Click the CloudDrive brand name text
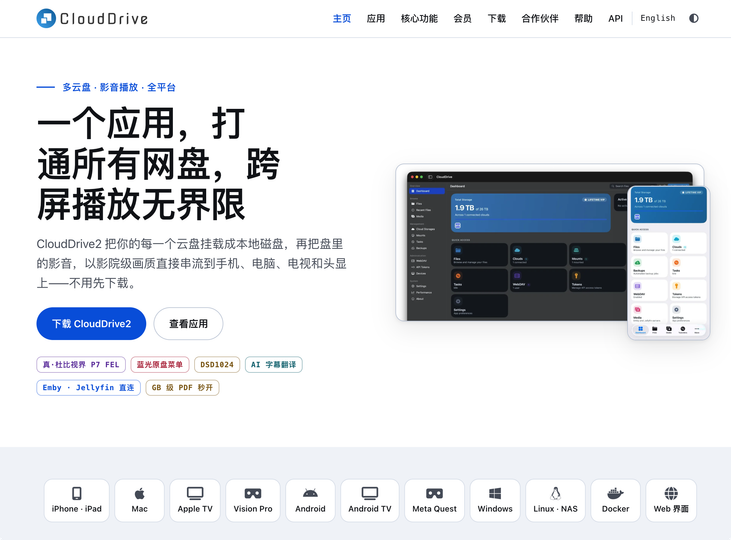The image size is (731, 540). 104,19
